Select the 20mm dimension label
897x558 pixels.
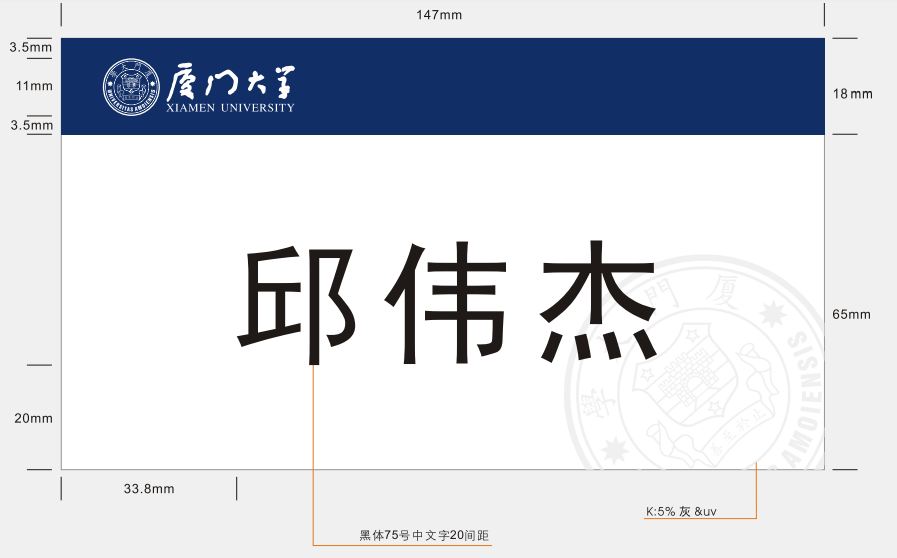point(33,418)
